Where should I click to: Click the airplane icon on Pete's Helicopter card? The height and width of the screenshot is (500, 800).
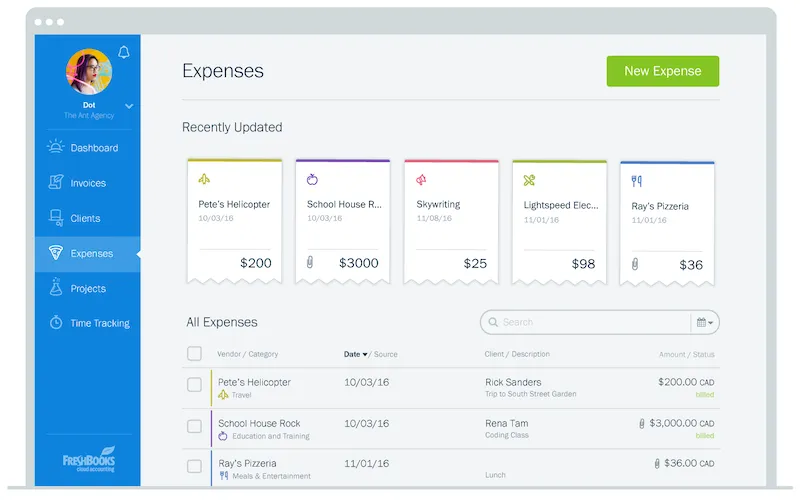coord(204,180)
